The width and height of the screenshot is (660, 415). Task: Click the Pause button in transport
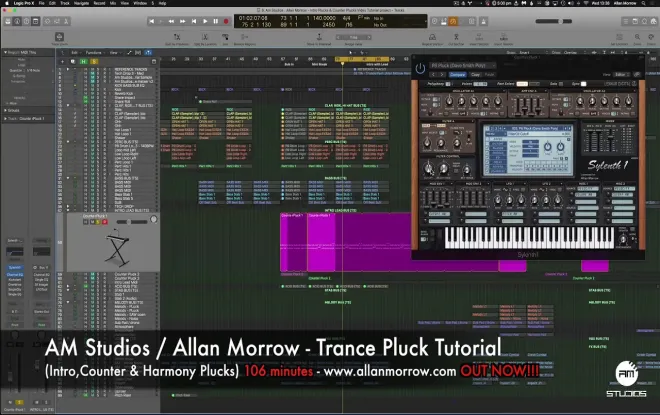click(x=216, y=21)
